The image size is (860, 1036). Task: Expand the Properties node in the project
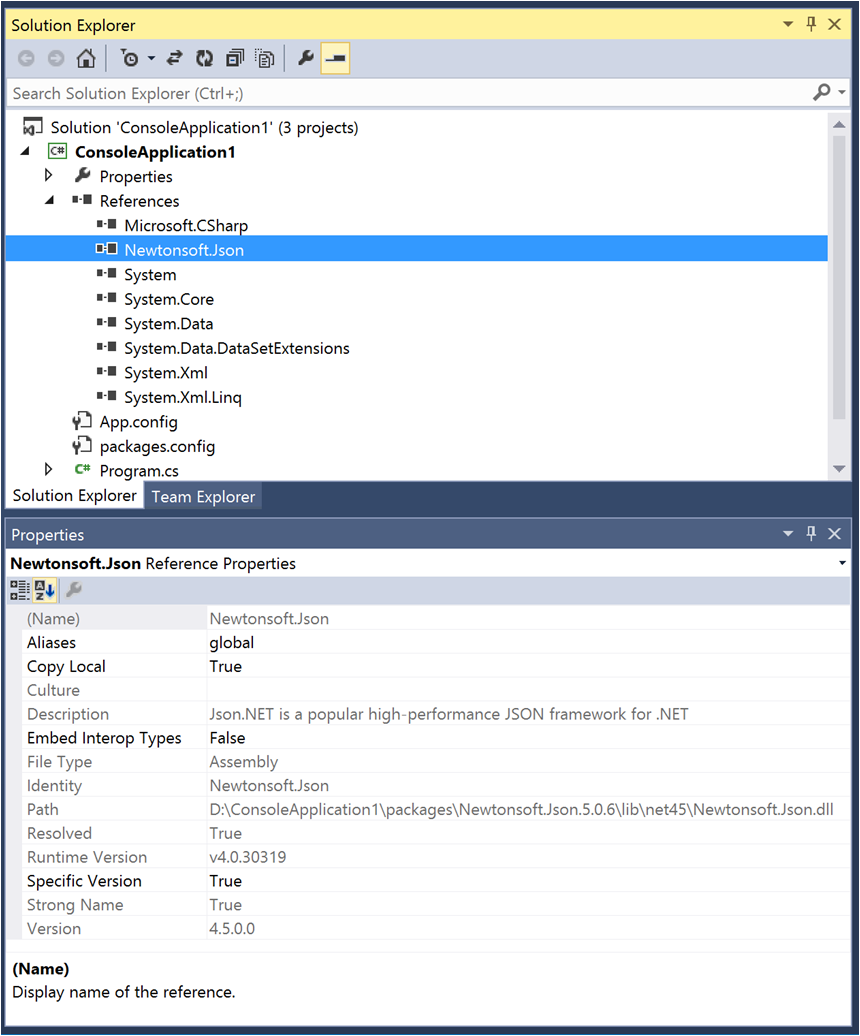click(48, 176)
